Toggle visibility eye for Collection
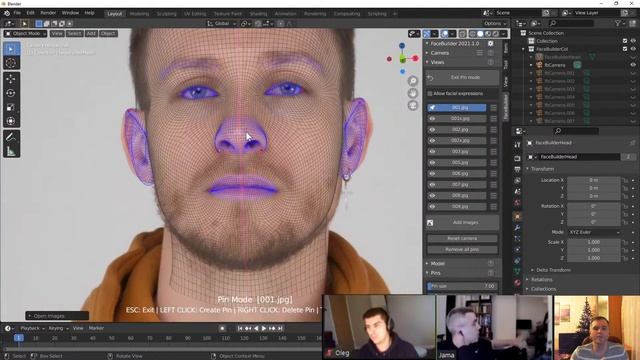This screenshot has width=640, height=360. (633, 41)
